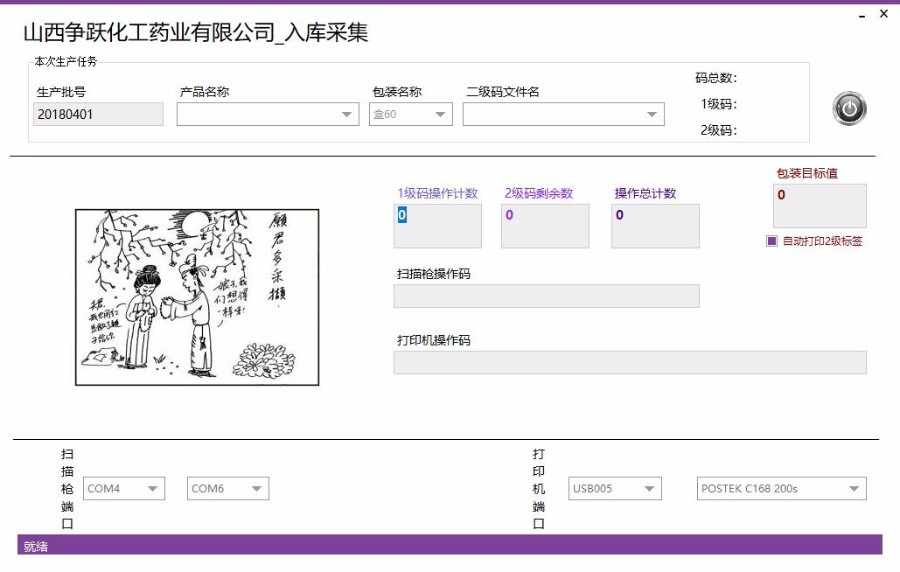This screenshot has width=900, height=572.
Task: Toggle the 自动打印2级标签 checkbox
Action: coord(771,241)
